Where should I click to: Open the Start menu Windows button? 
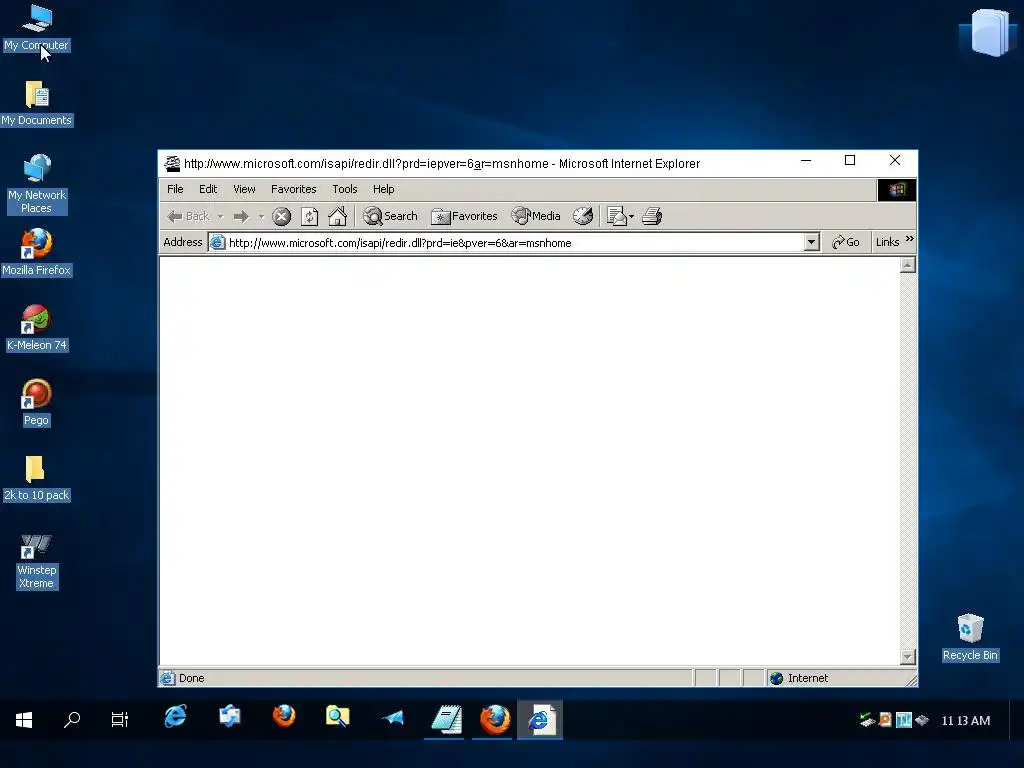click(24, 720)
